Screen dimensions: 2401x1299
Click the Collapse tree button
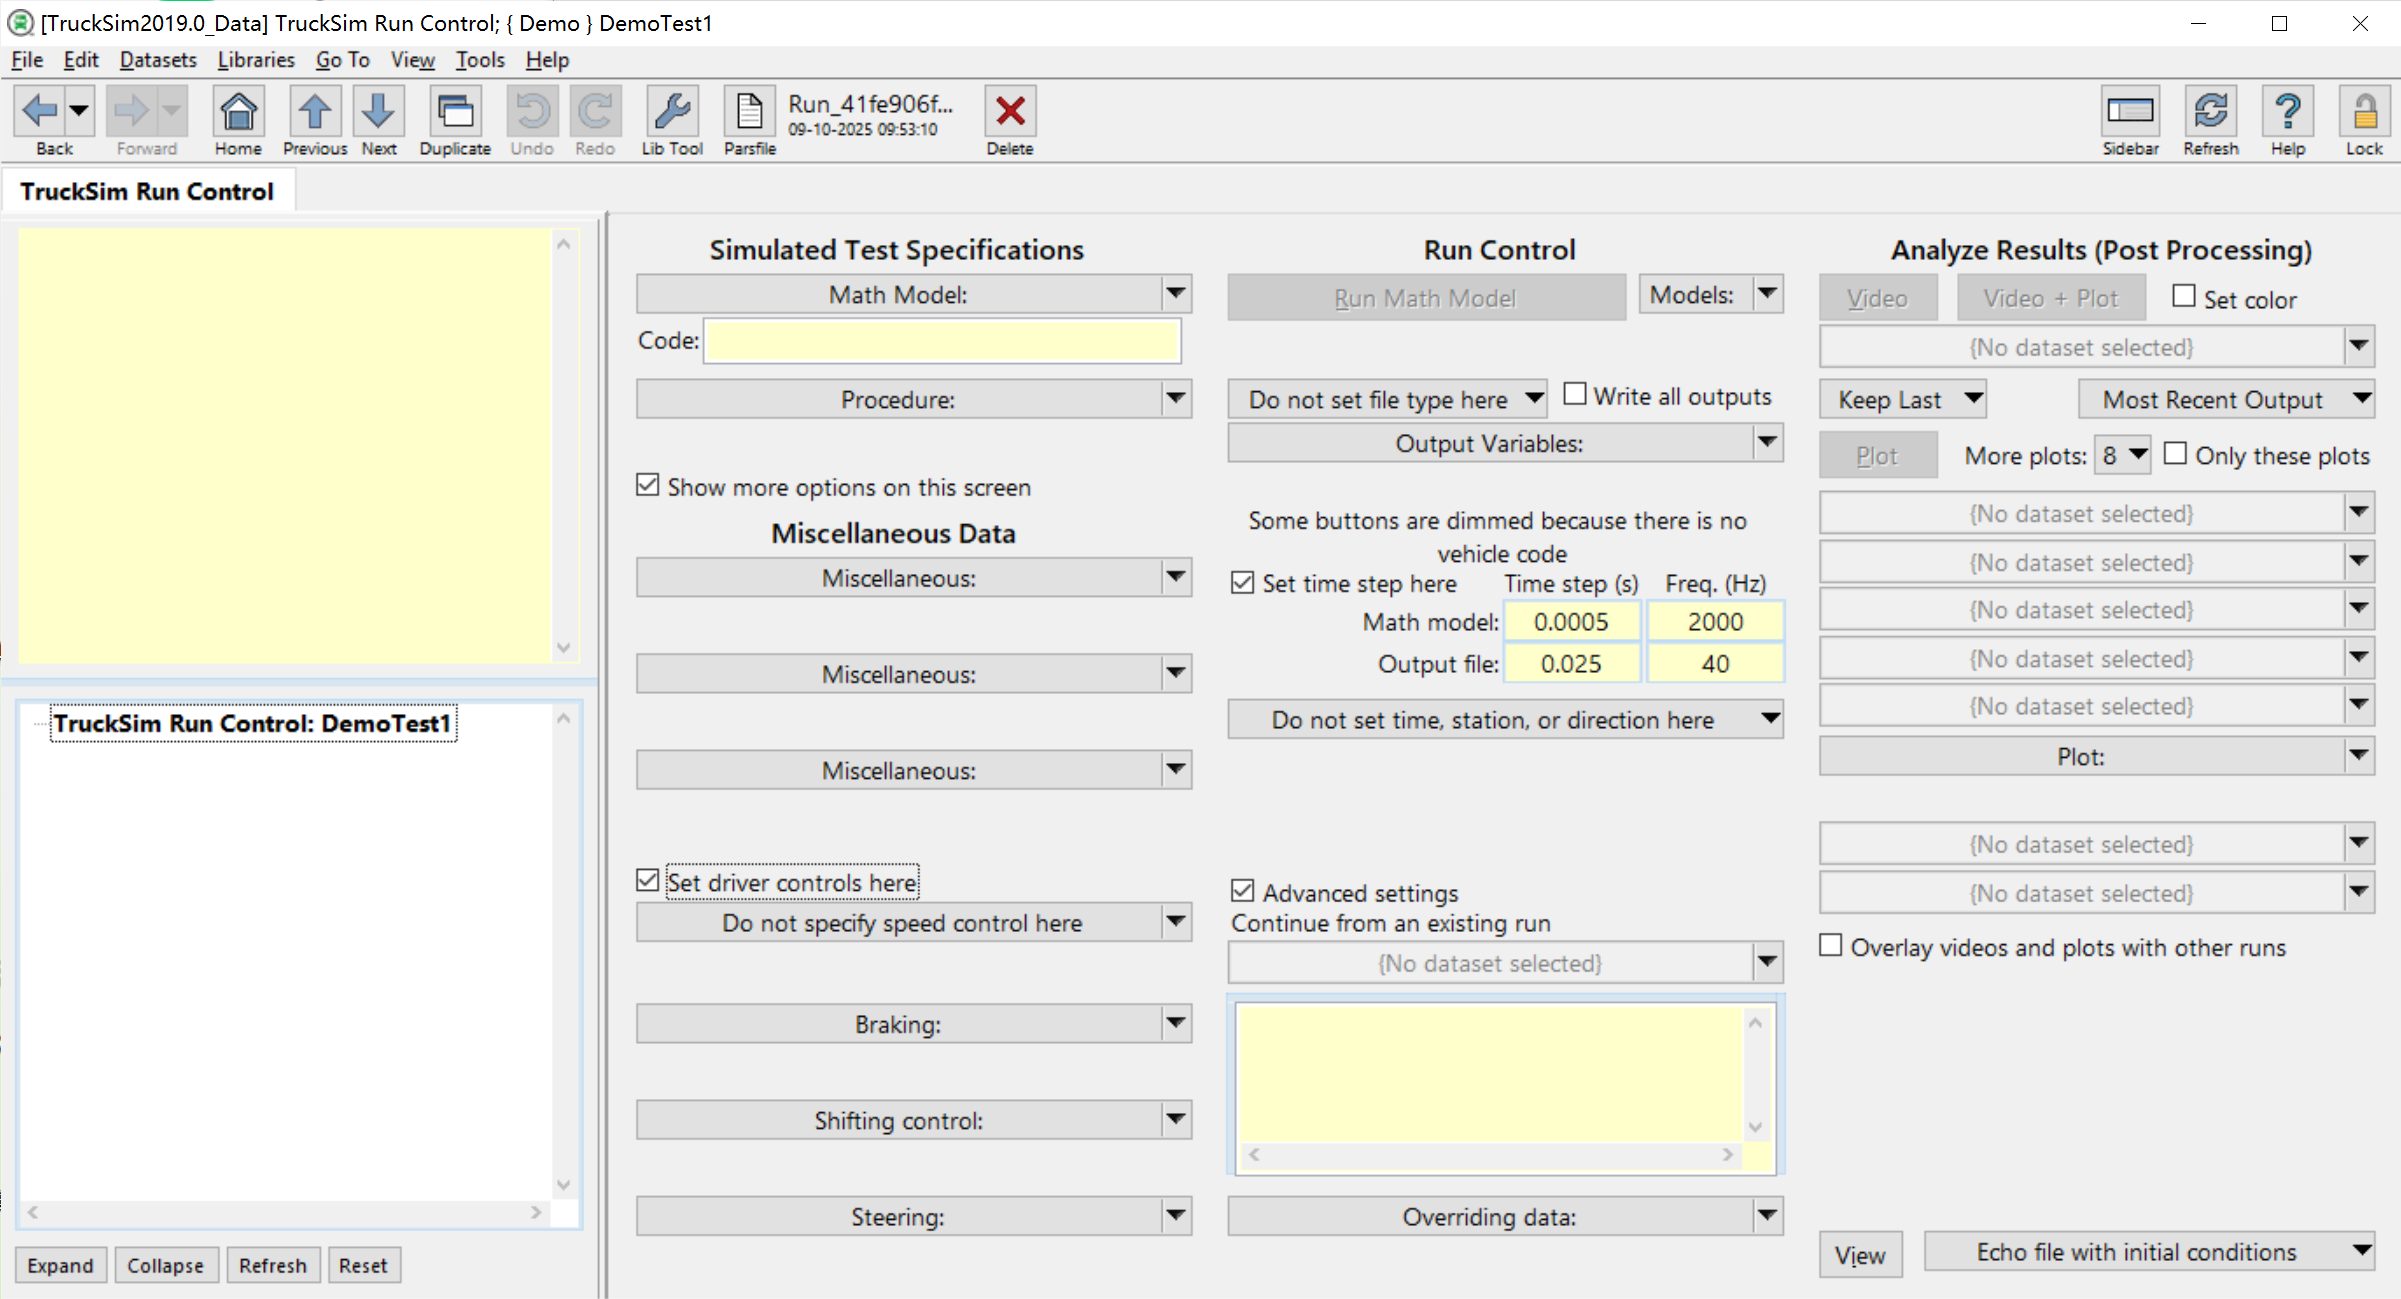pyautogui.click(x=165, y=1265)
